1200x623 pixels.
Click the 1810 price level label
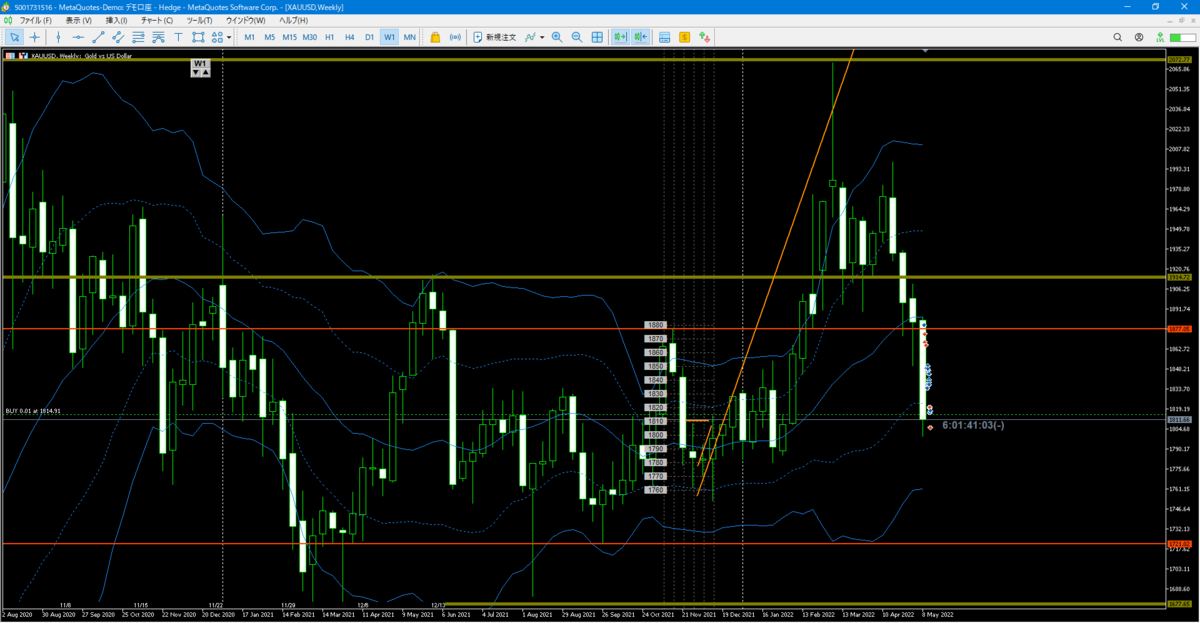click(x=656, y=421)
